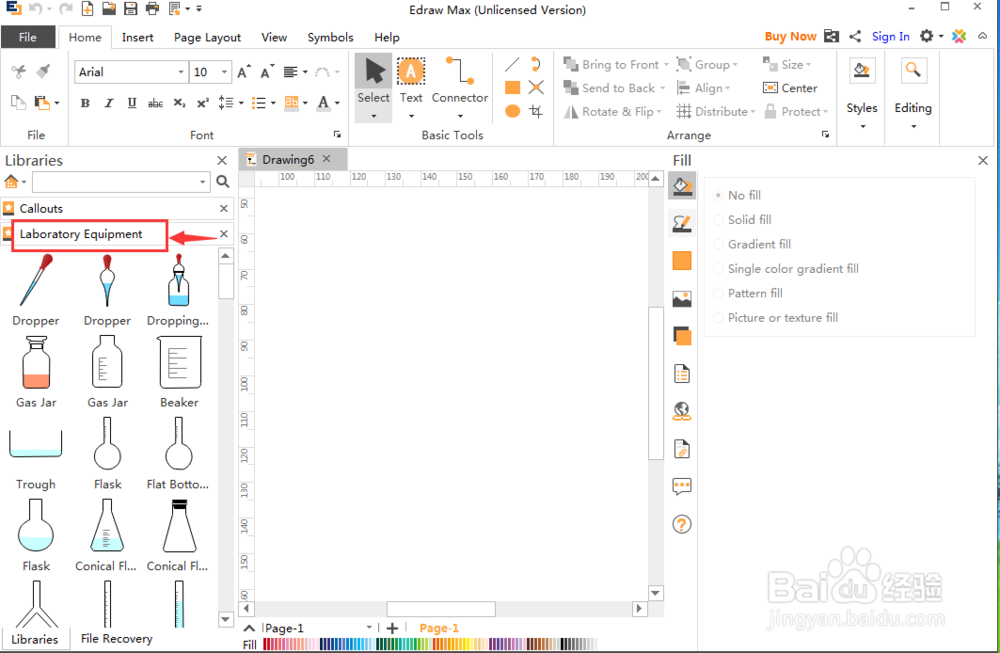Viewport: 1000px width, 653px height.
Task: Click the library search magnifier icon
Action: coord(223,182)
